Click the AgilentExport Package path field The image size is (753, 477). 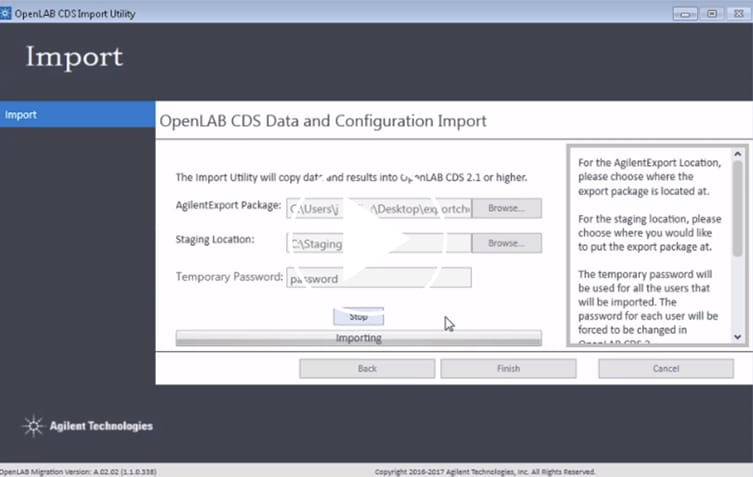378,209
